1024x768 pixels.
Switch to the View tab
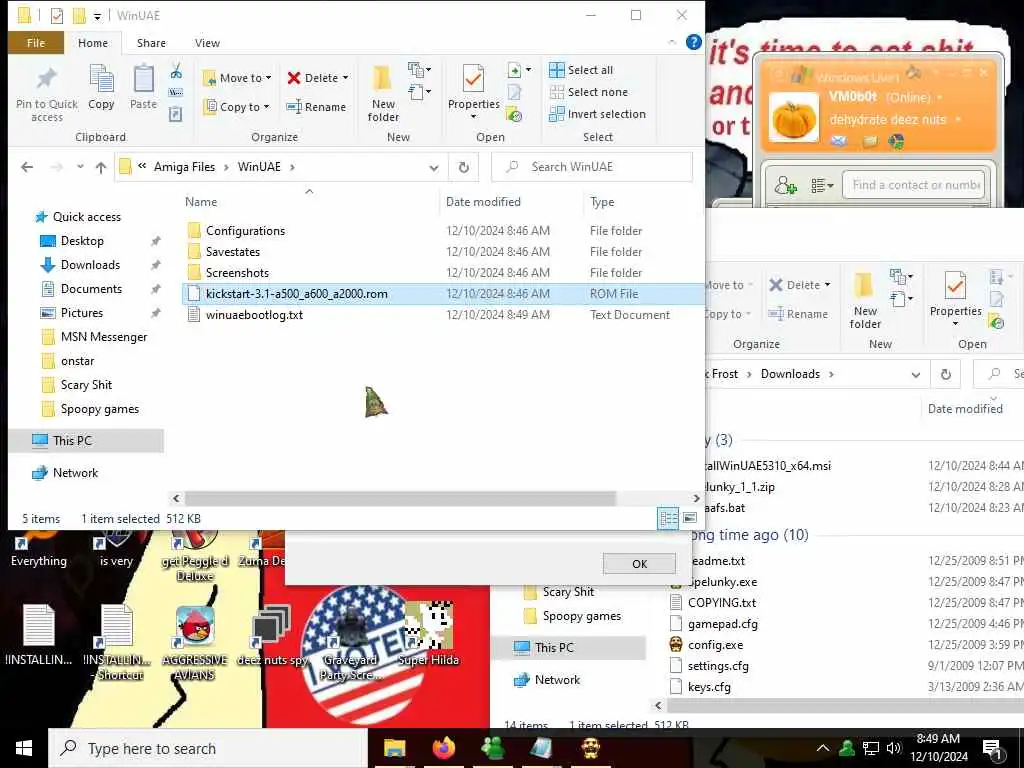click(x=207, y=43)
